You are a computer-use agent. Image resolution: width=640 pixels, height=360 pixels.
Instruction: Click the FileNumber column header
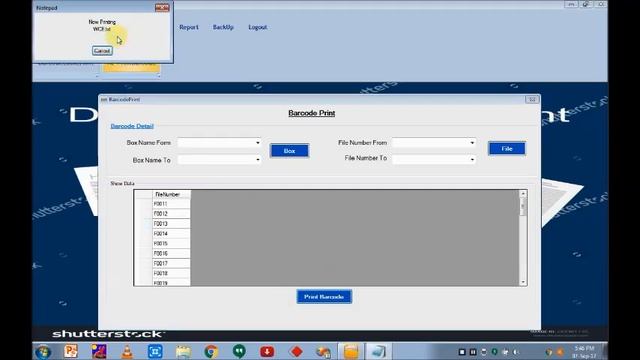(171, 194)
